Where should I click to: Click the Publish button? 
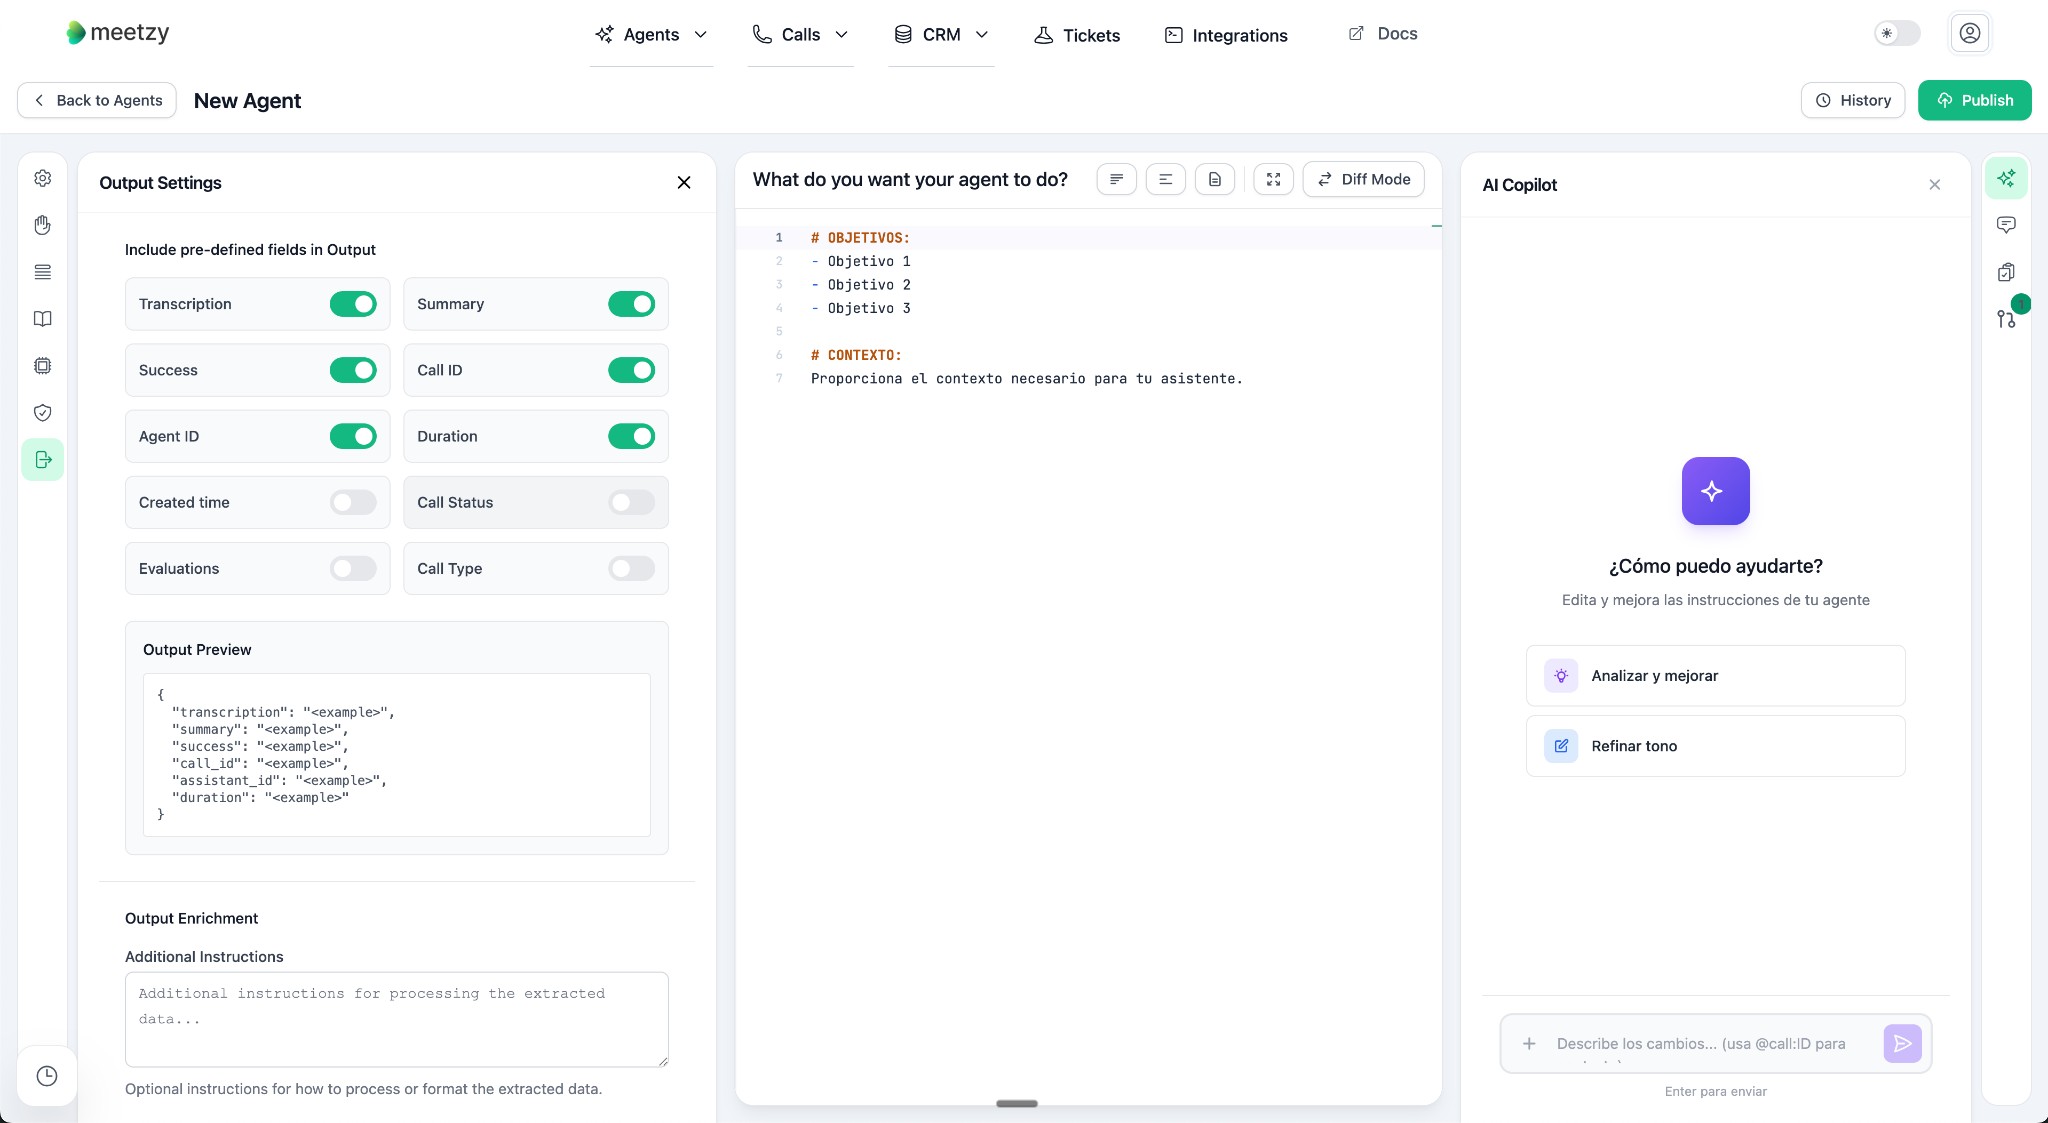point(1974,100)
